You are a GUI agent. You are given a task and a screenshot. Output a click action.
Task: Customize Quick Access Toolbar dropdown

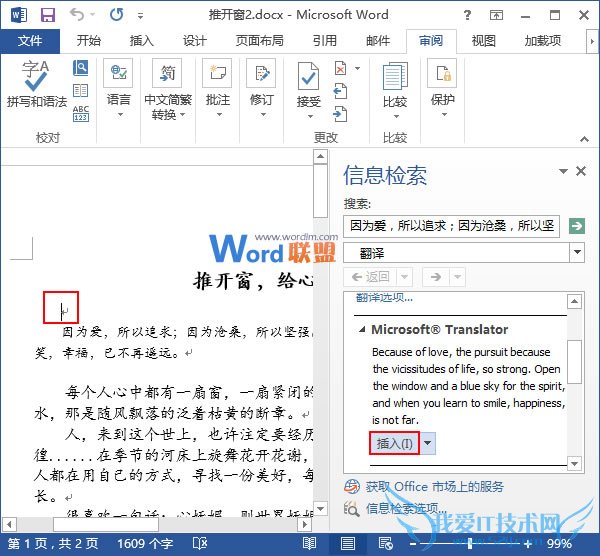tap(140, 16)
